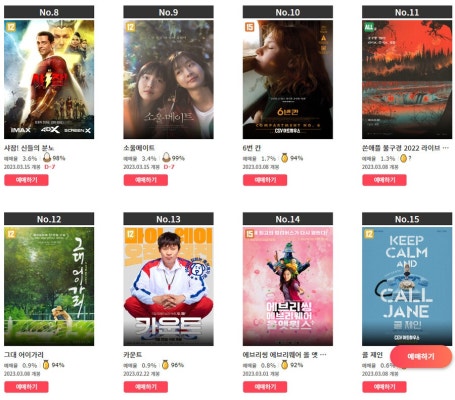The height and width of the screenshot is (400, 455).
Task: Click the age 15 badge on No.10 poster
Action: (x=249, y=27)
